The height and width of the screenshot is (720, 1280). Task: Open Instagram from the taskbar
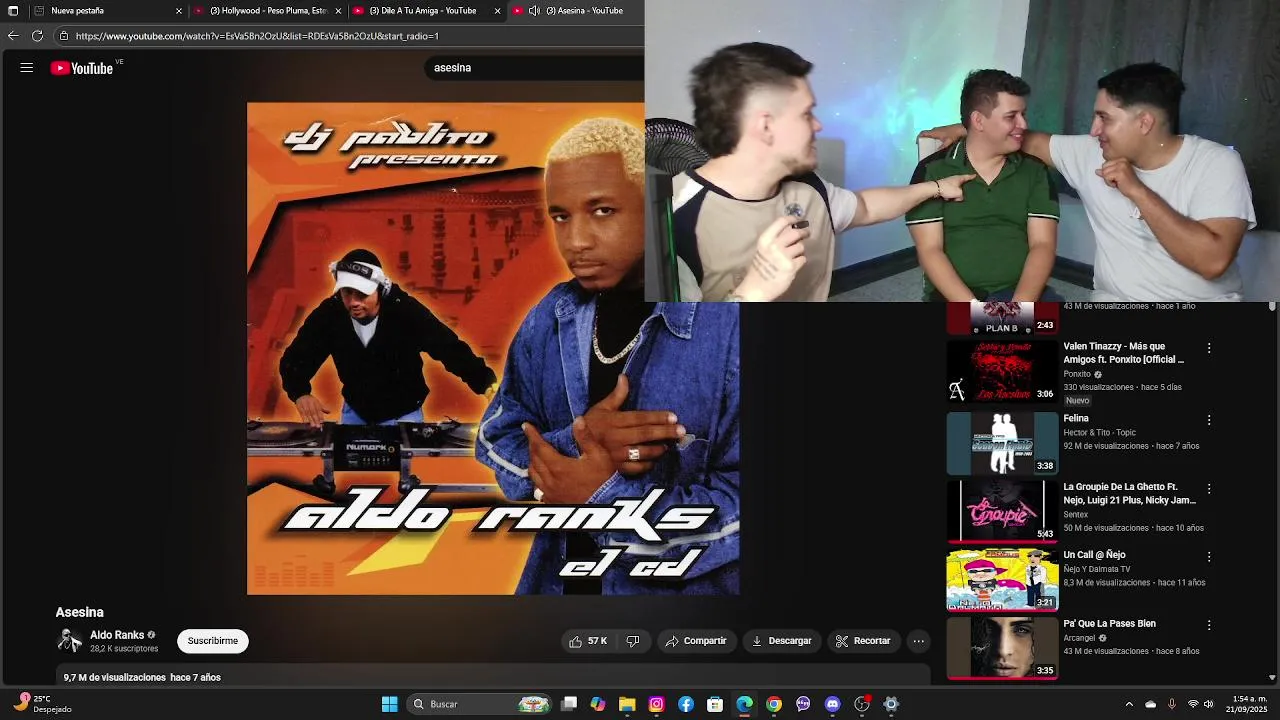coord(656,704)
